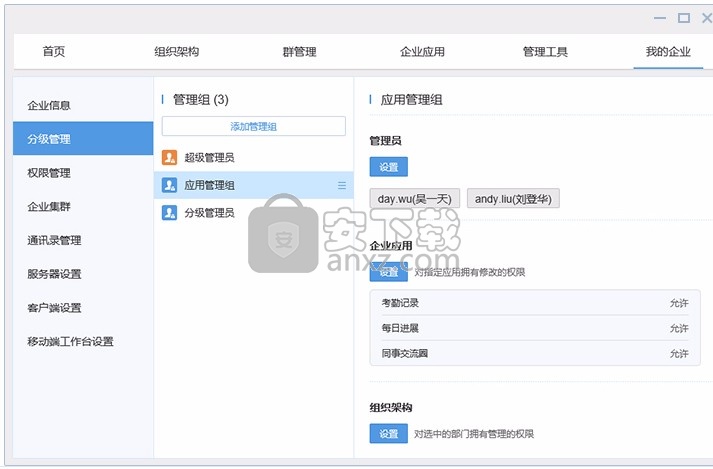Click 设置 button under 组织架构
Viewport: 713px width, 469px height.
click(x=389, y=434)
